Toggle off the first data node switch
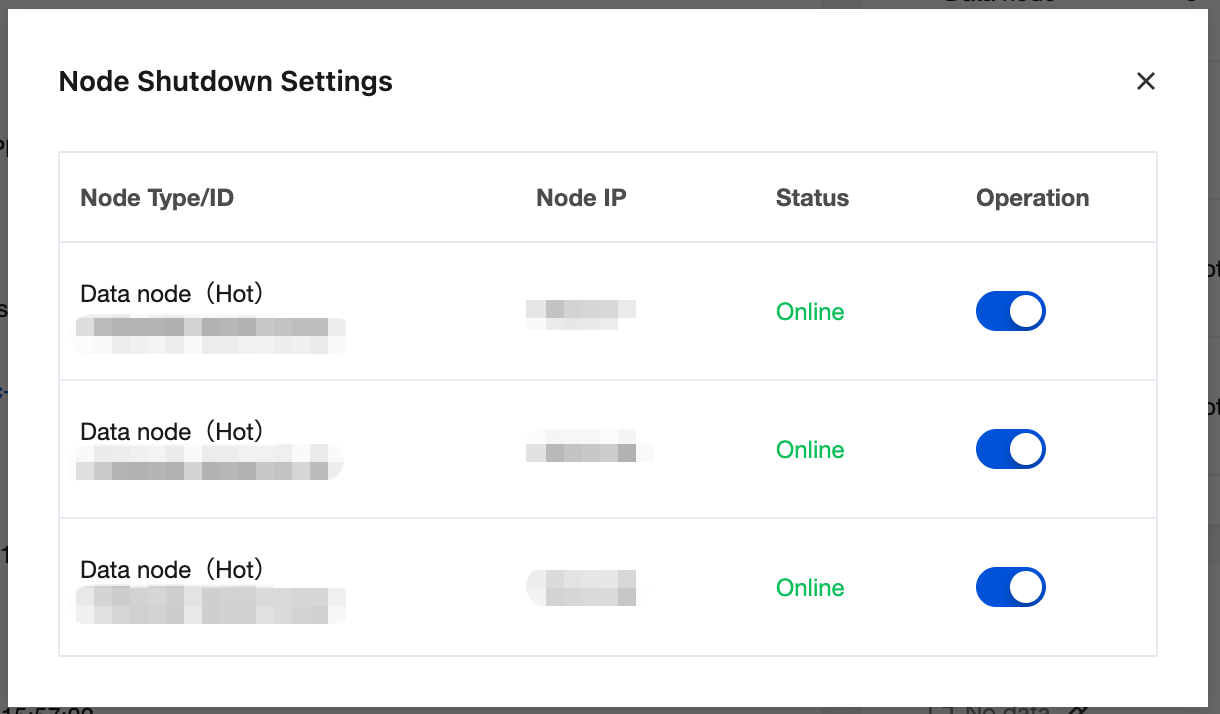Screen dimensions: 1220x714 coord(1010,311)
